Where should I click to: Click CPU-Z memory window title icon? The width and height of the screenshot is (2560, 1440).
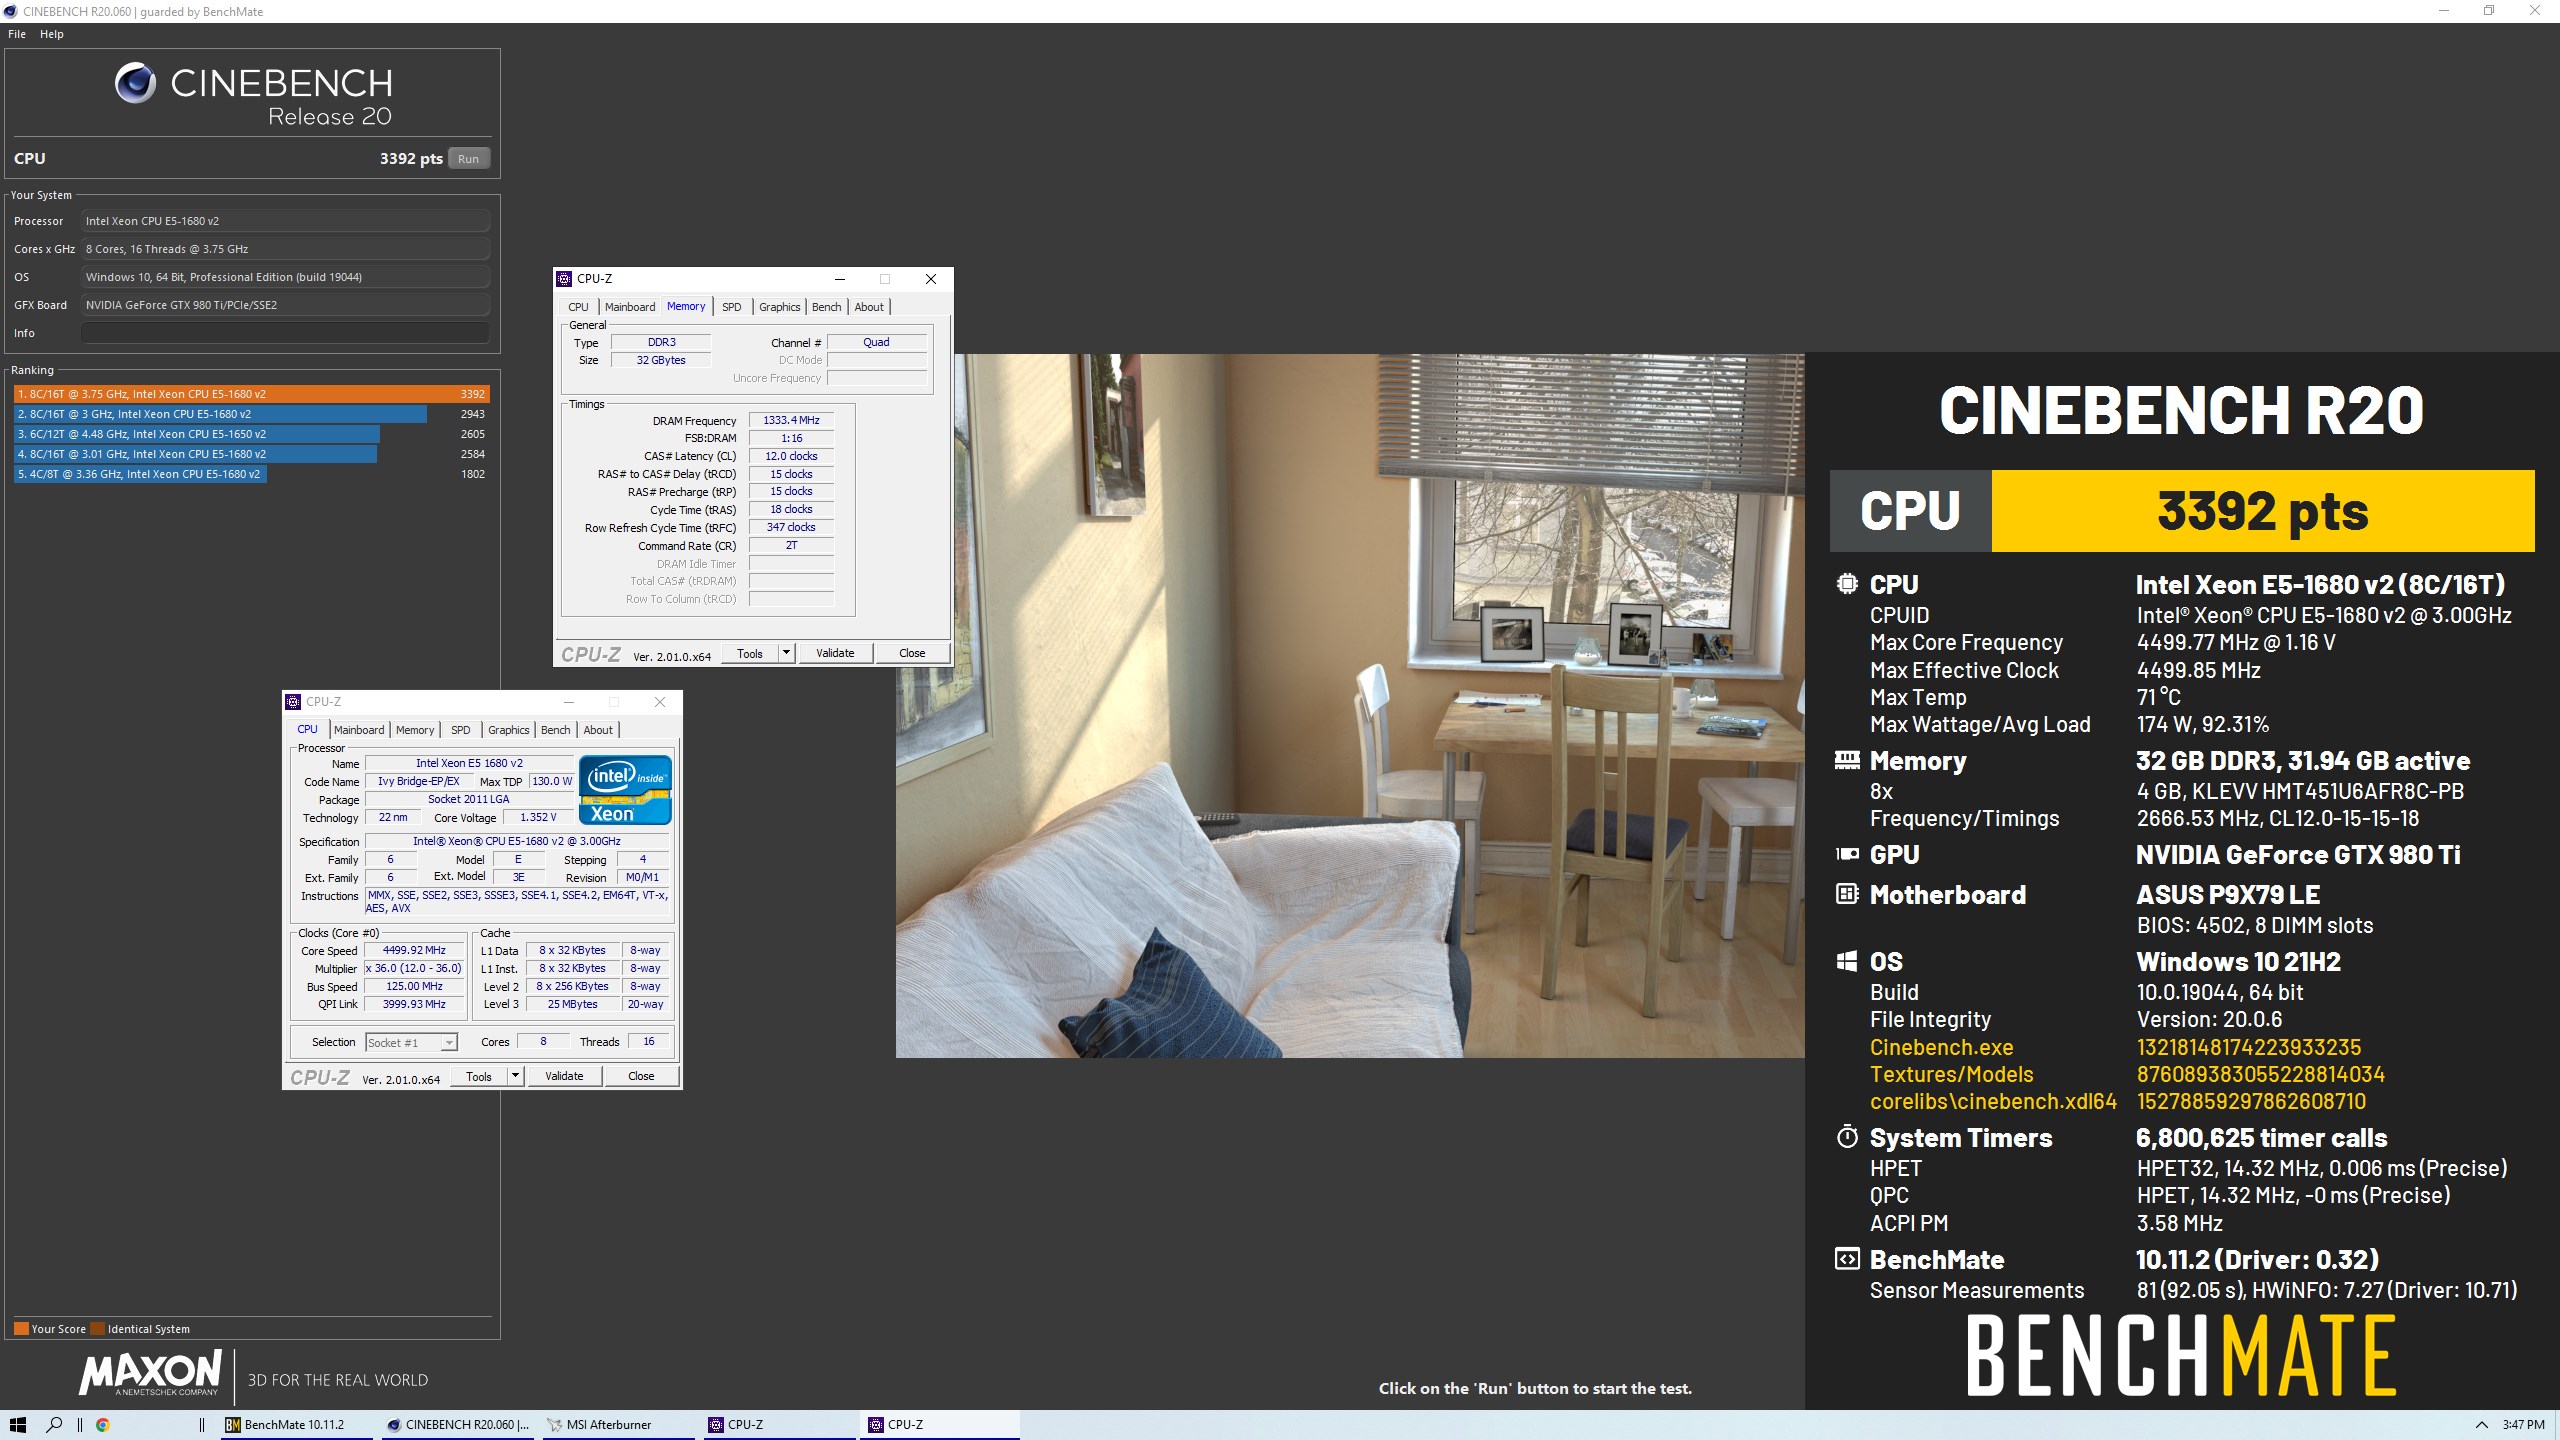564,279
